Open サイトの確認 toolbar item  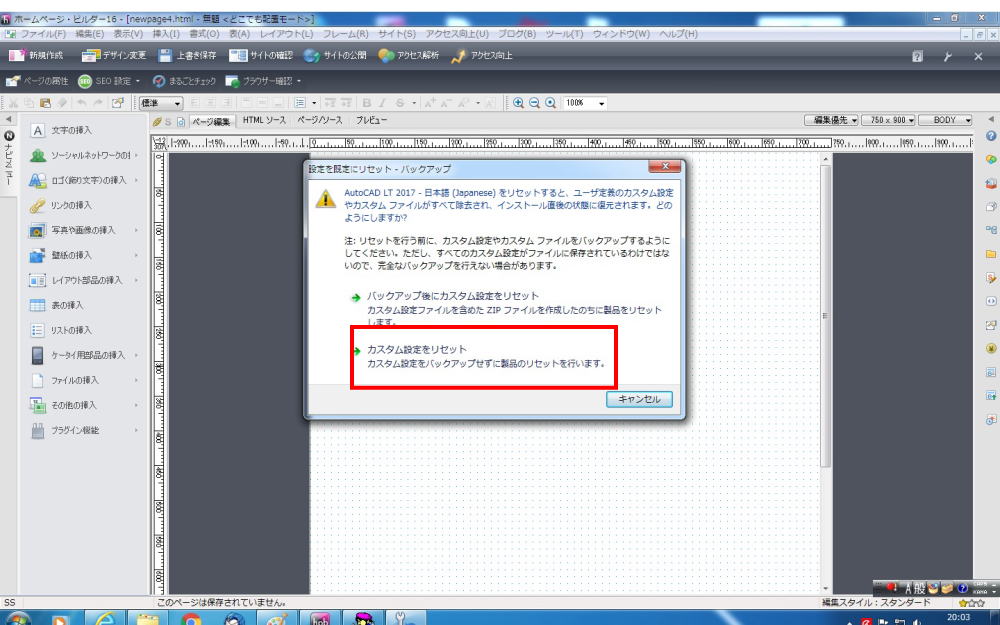coord(261,55)
